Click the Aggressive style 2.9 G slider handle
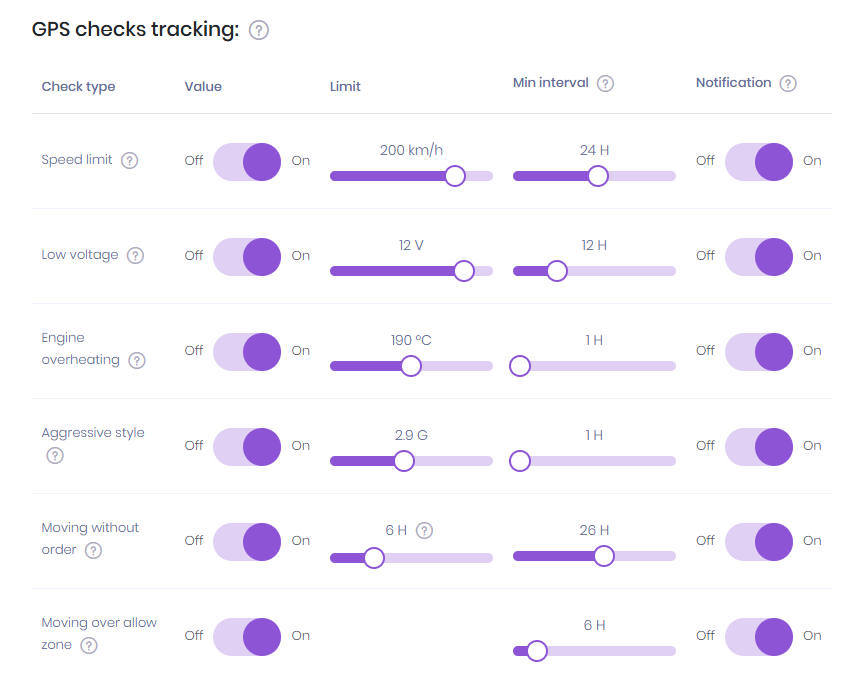This screenshot has height=686, width=862. 404,461
